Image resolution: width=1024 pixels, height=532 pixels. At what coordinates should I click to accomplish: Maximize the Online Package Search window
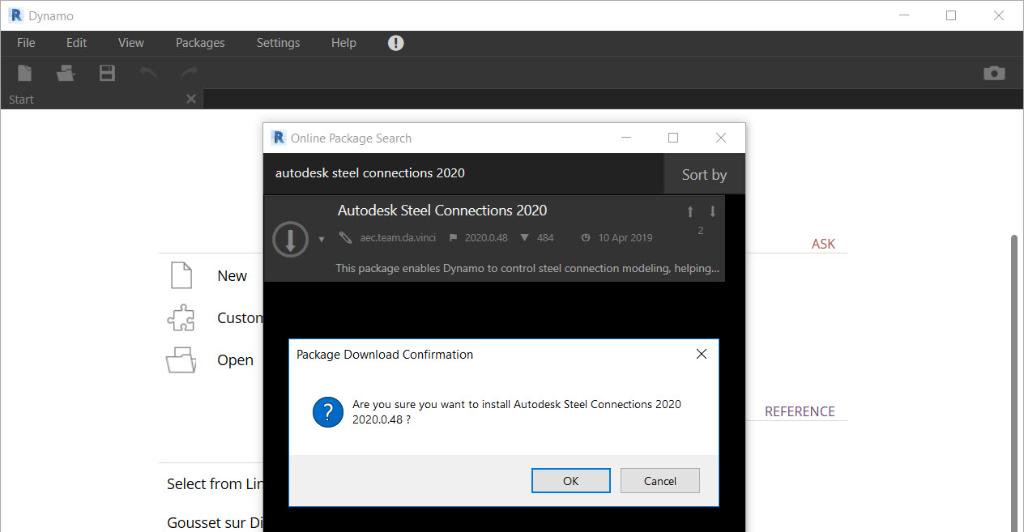(673, 138)
